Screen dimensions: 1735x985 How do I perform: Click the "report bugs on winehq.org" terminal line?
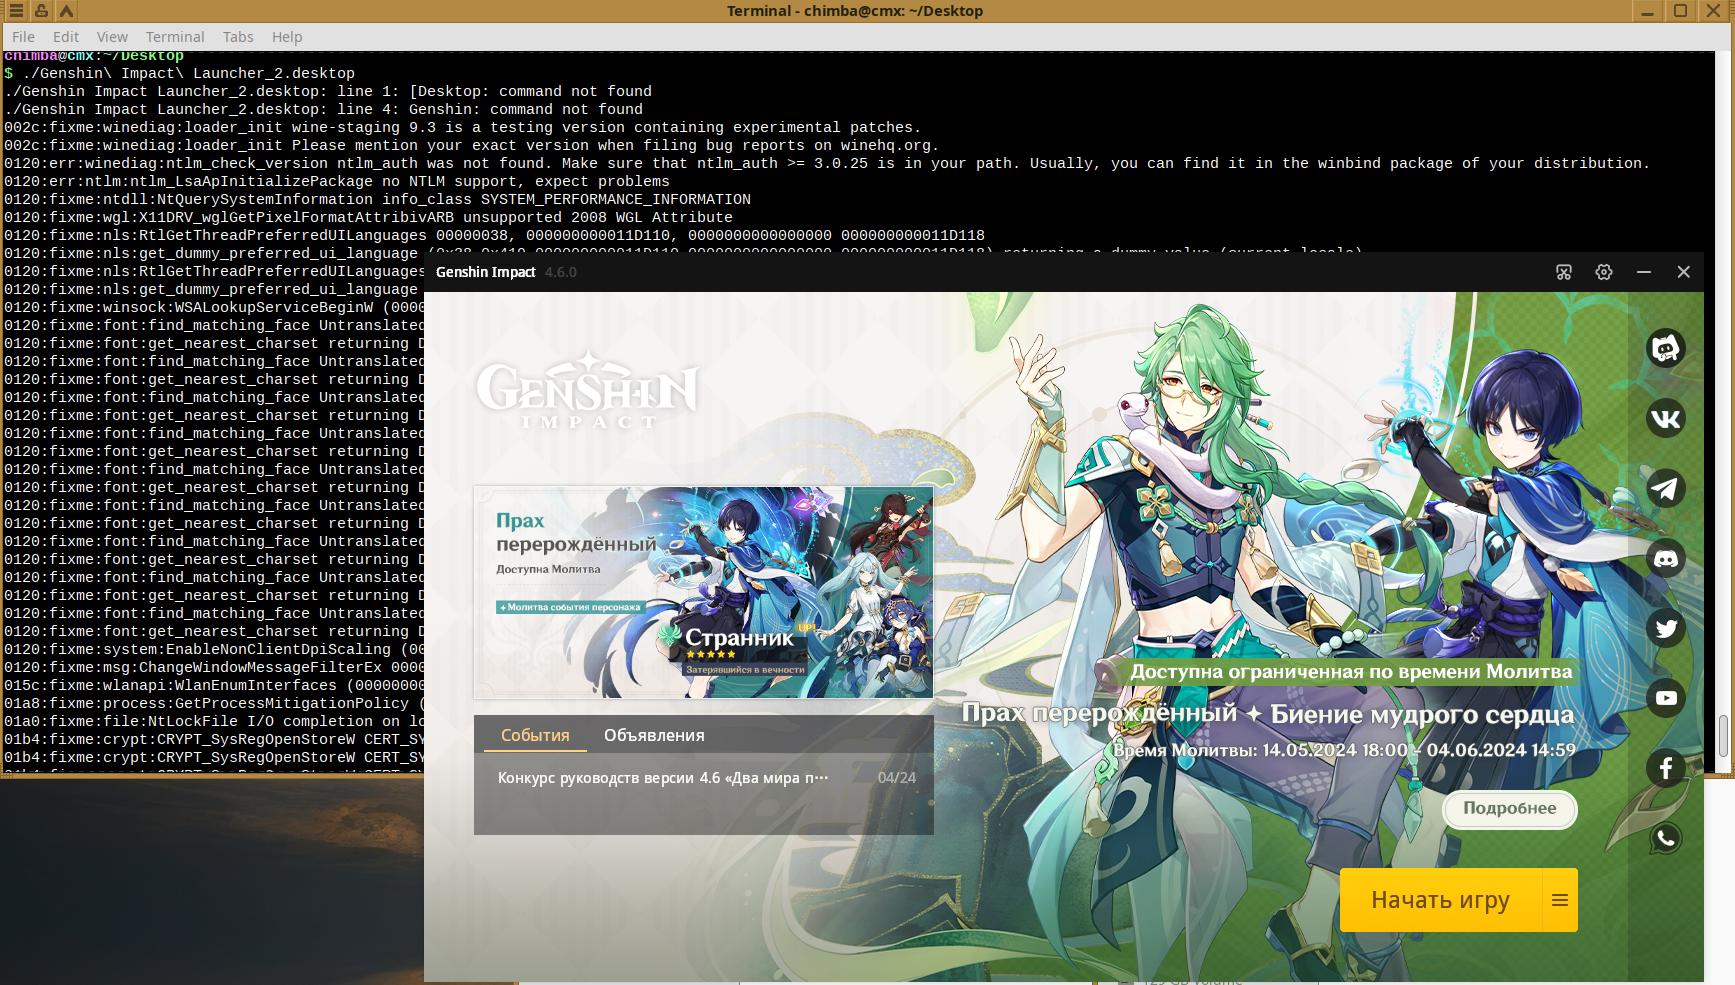[472, 145]
